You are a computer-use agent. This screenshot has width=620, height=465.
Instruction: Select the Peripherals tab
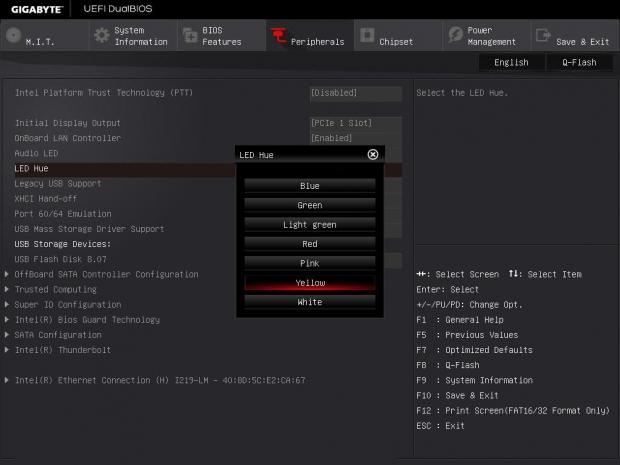point(310,36)
